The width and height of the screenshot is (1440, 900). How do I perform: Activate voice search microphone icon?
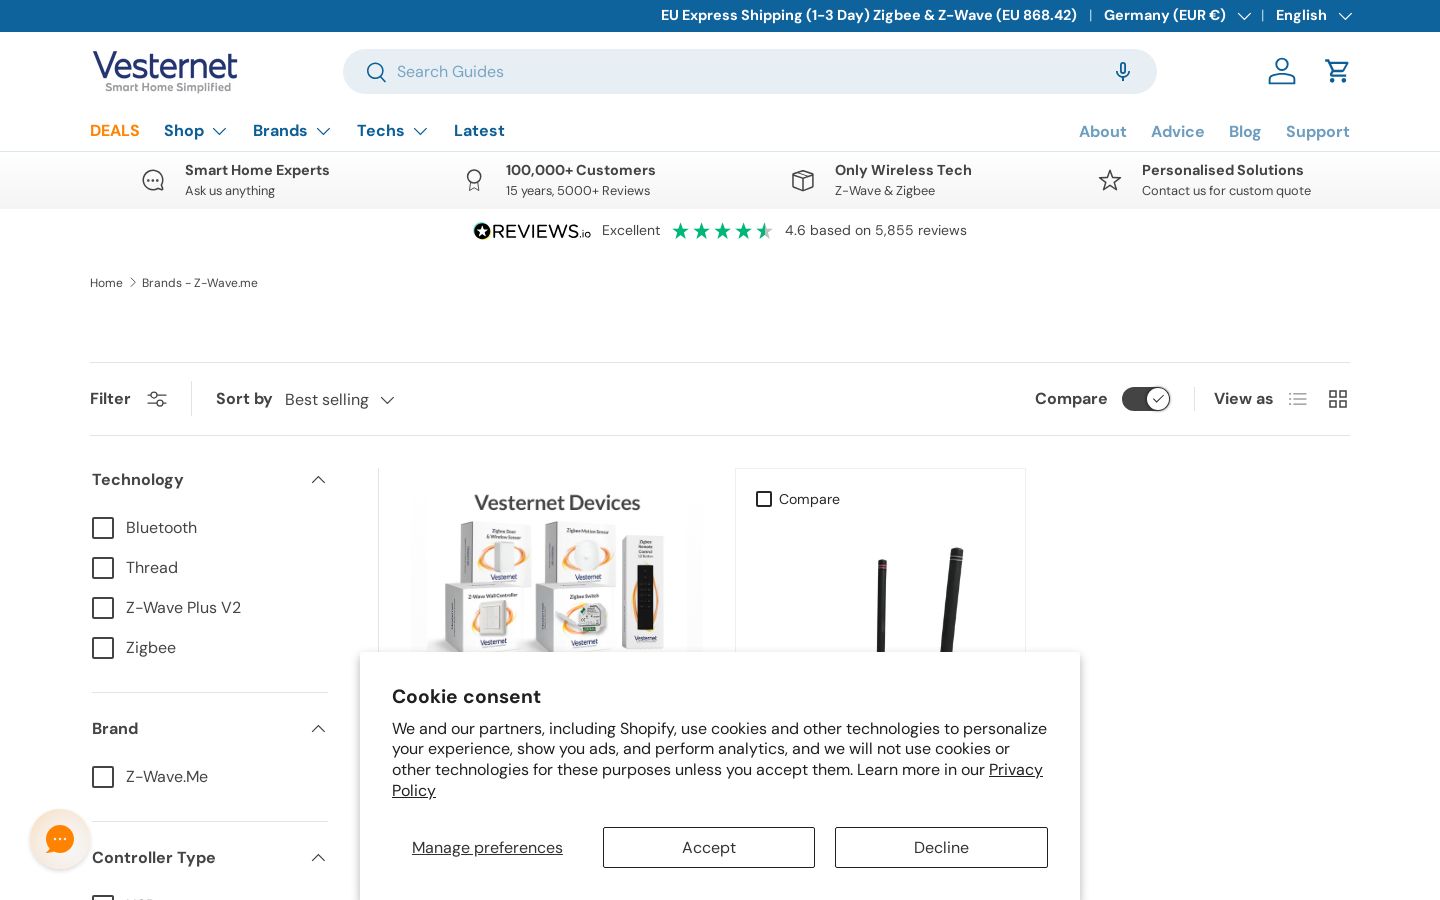(1123, 71)
